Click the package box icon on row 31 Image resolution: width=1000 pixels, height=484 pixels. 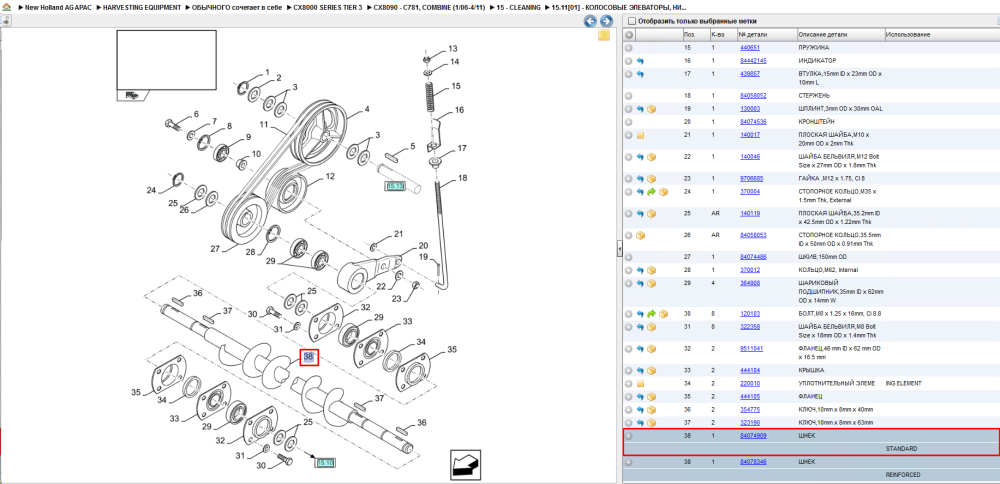point(651,327)
